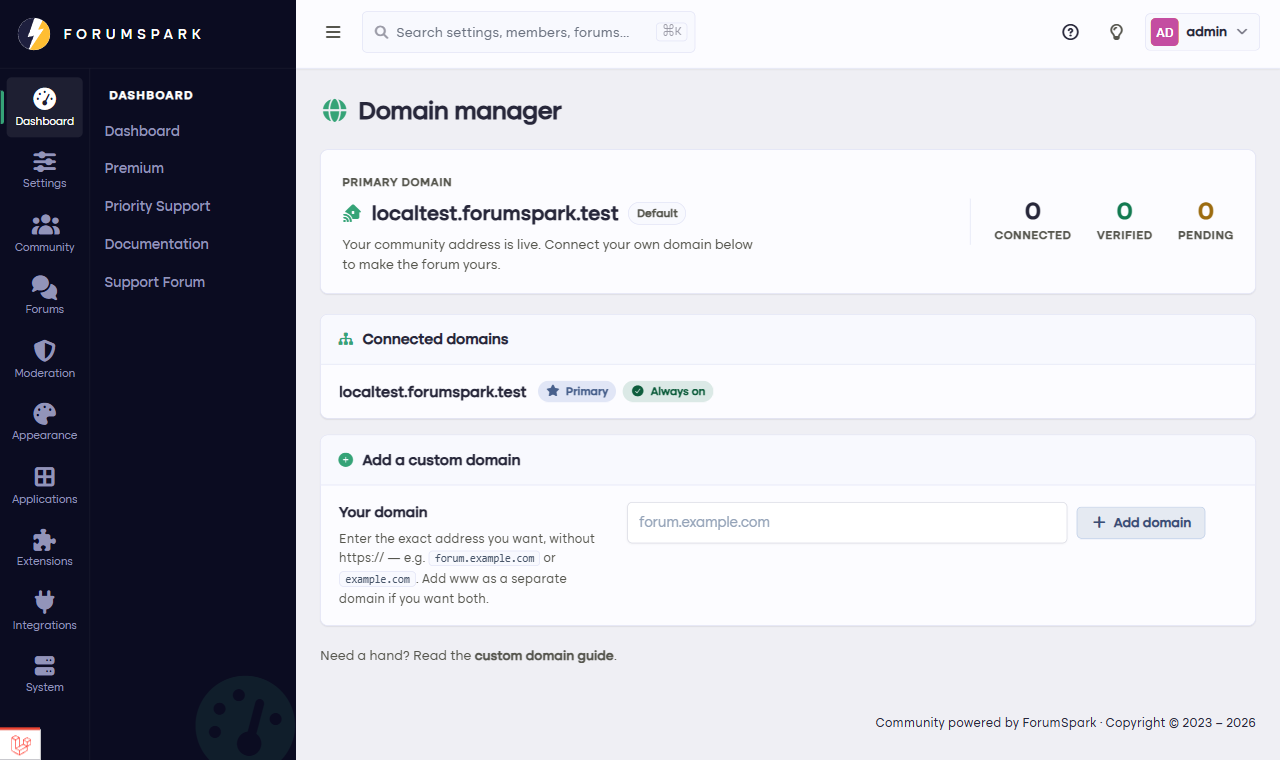Click localtest.forumspark.test in Connected domains

tap(432, 392)
